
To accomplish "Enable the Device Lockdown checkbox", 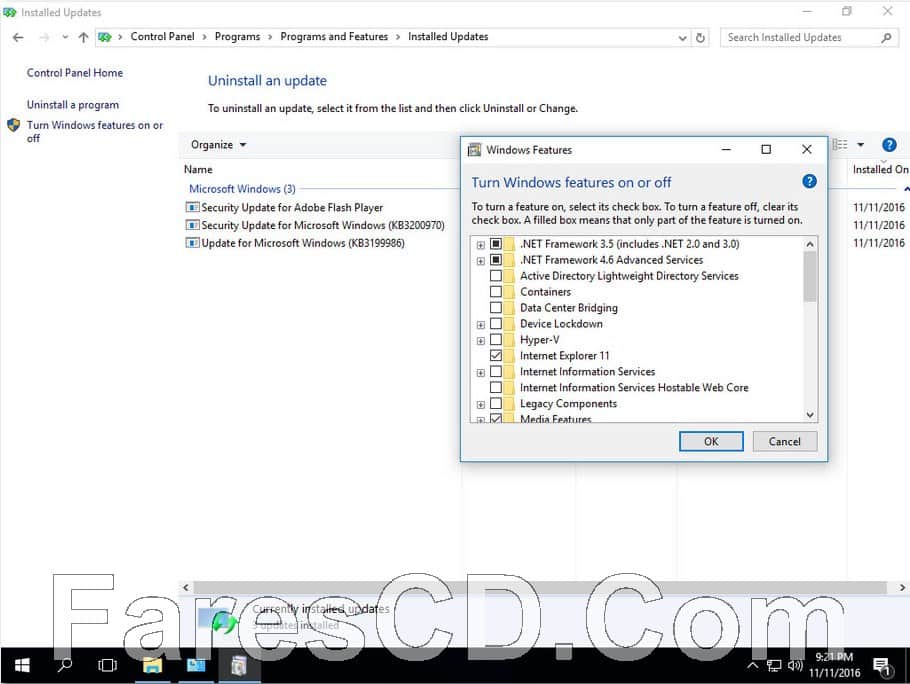I will (x=496, y=324).
